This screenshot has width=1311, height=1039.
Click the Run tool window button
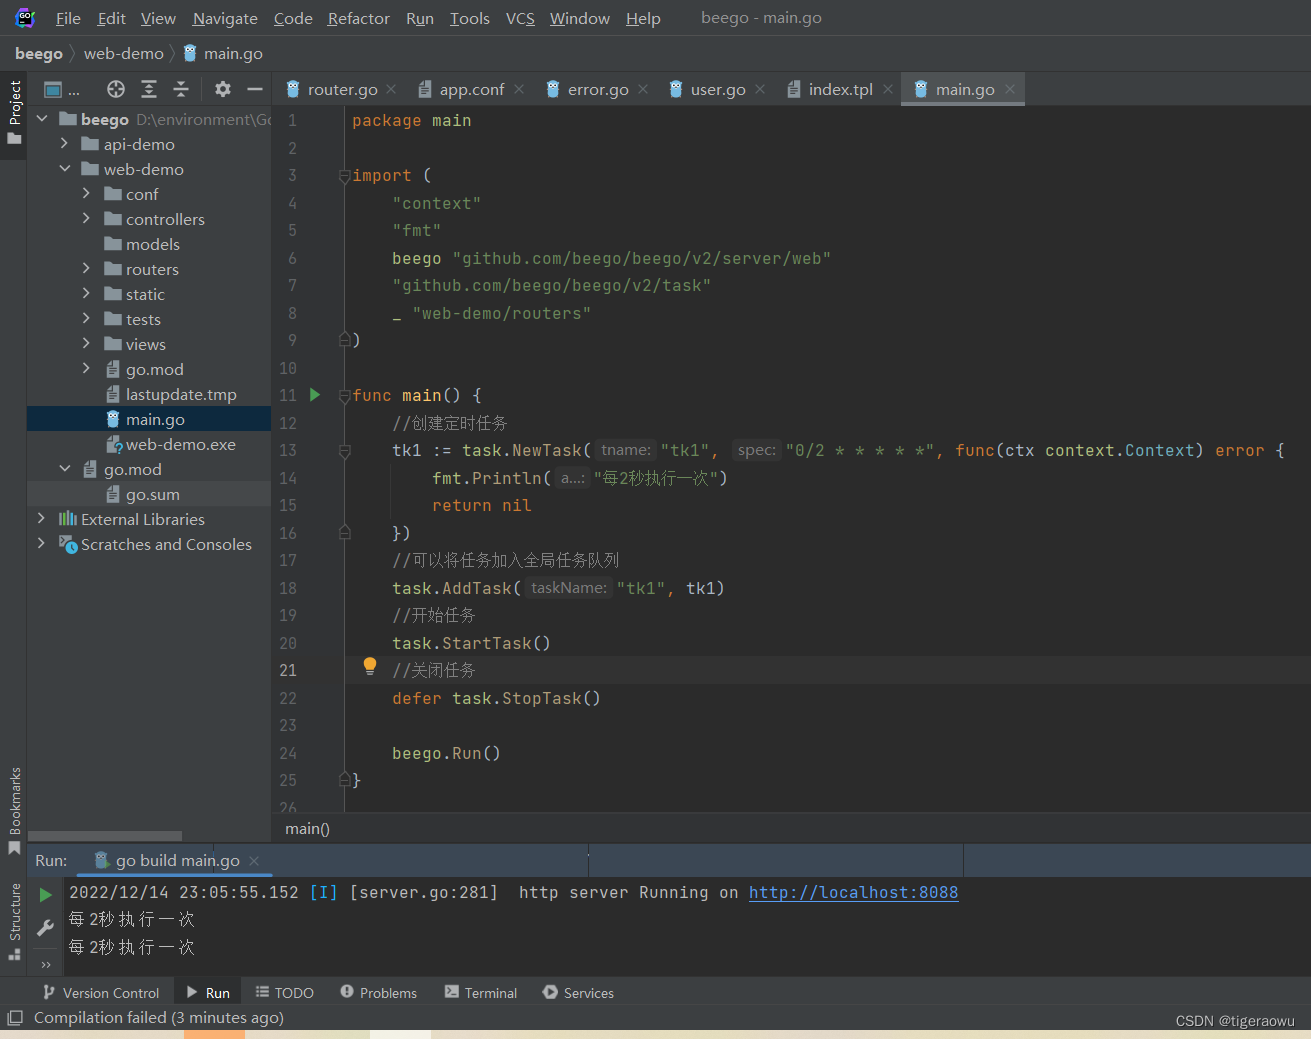(208, 993)
